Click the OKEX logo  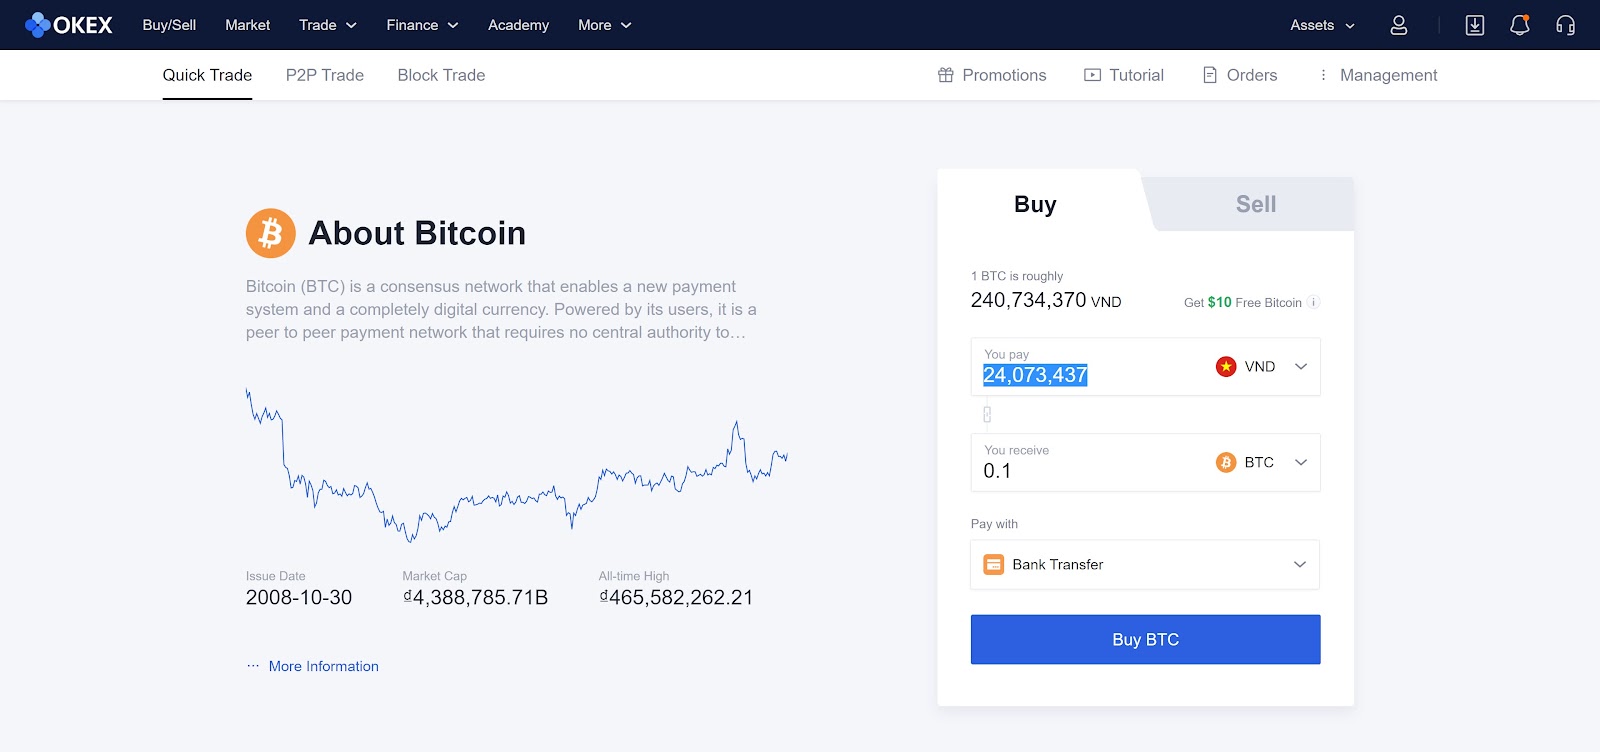69,25
